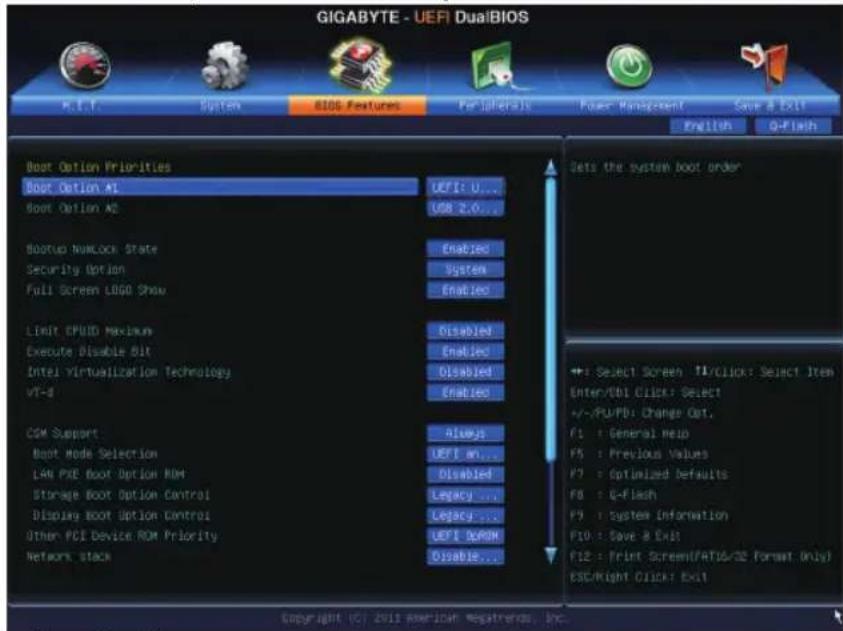
Task: Click the F1 General Help line
Action: pyautogui.click(x=630, y=433)
